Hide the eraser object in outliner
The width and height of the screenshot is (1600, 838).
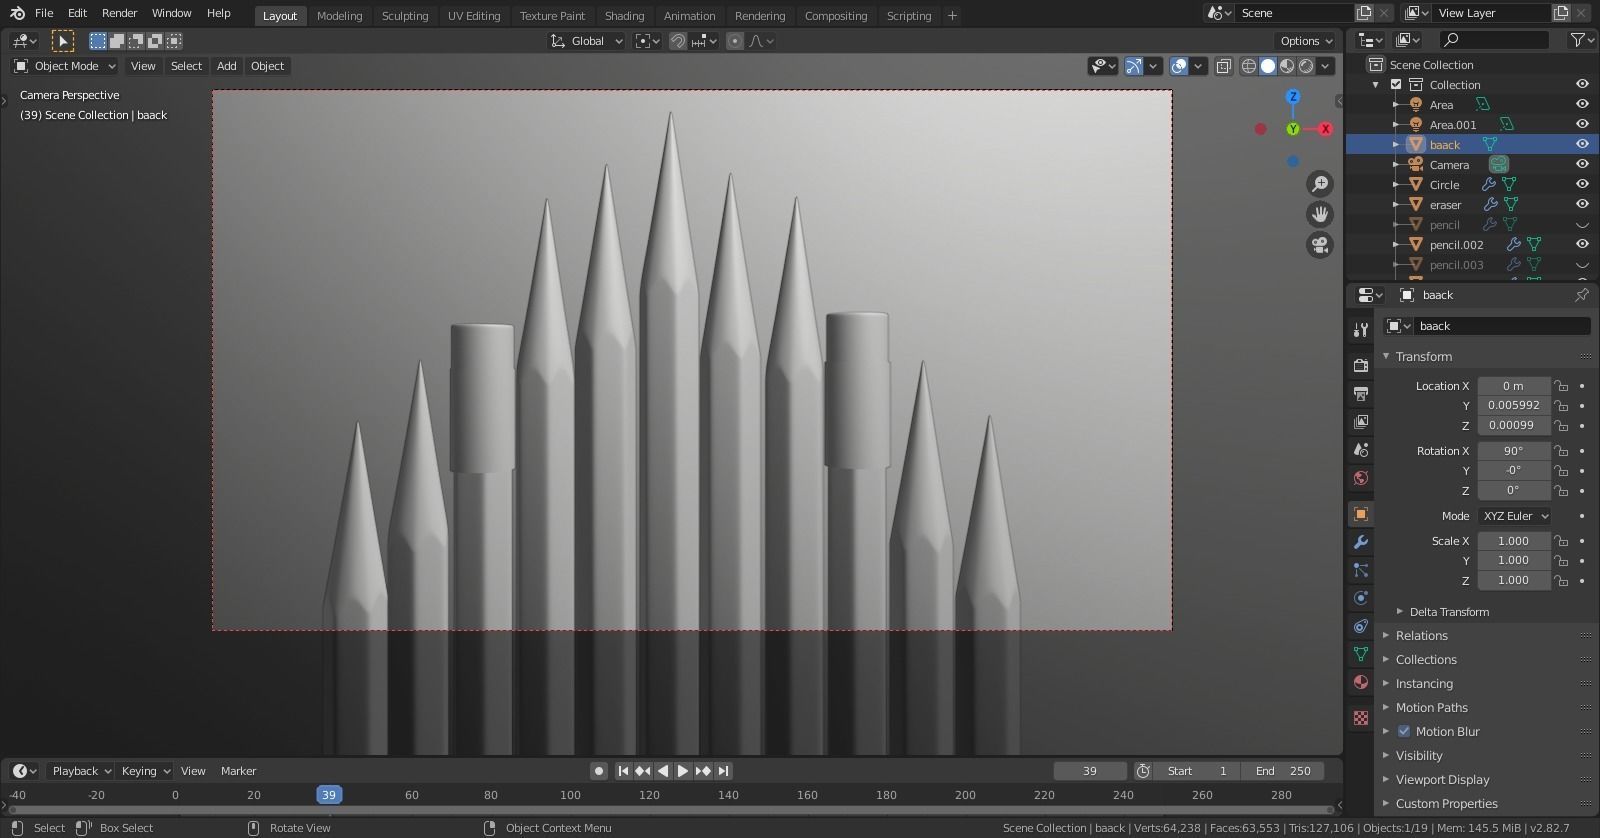pyautogui.click(x=1582, y=204)
